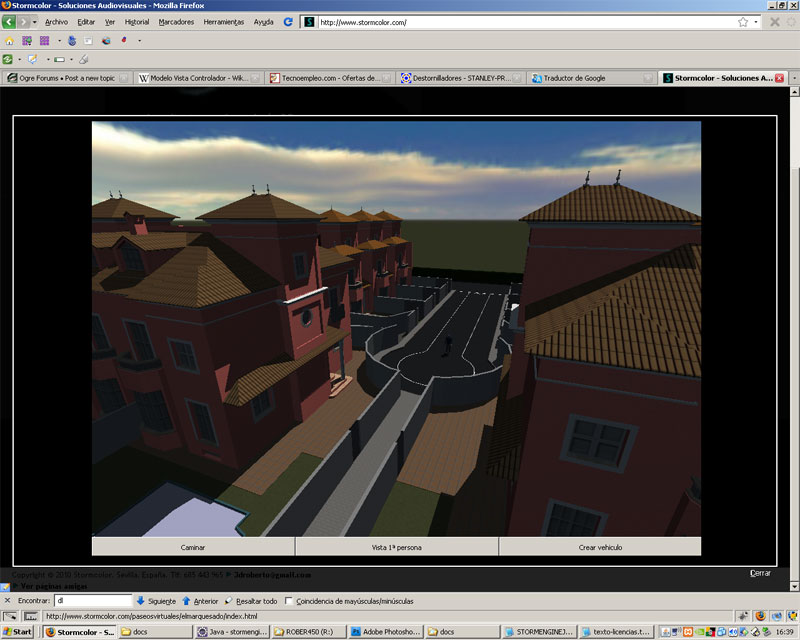Click the blue-red globe icon in bookmarks toolbar
800x640 pixels.
point(106,41)
